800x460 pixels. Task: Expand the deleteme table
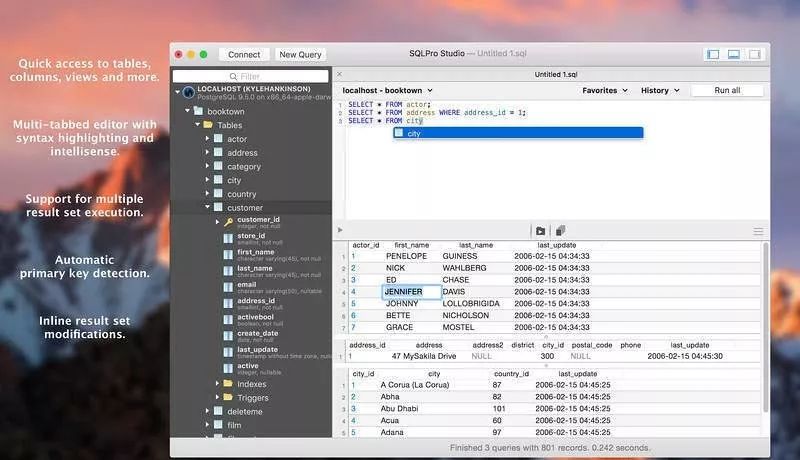207,411
